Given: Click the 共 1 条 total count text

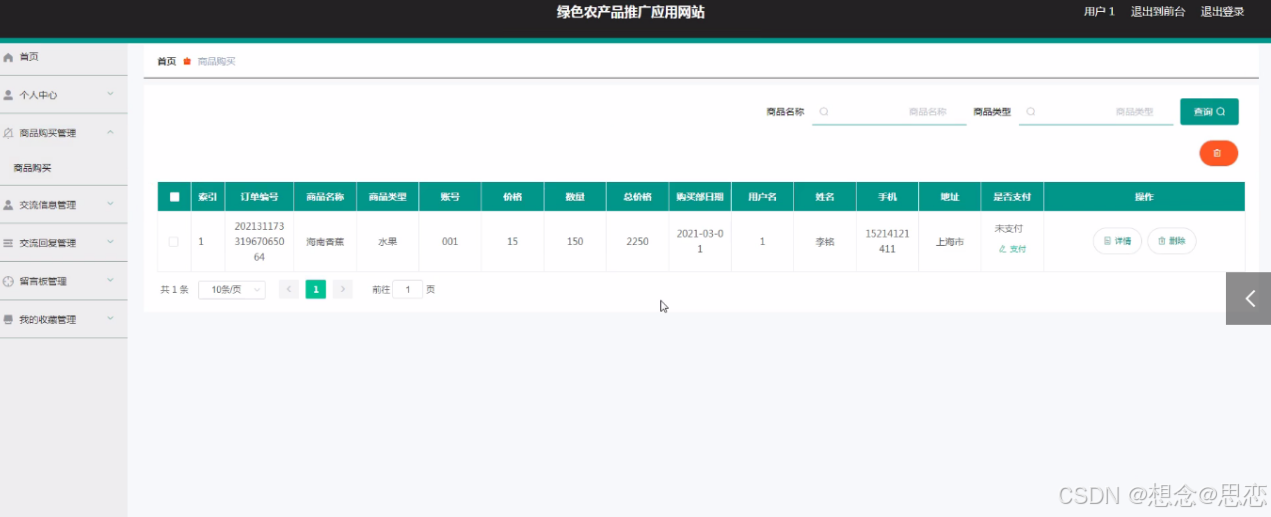Looking at the screenshot, I should 174,289.
